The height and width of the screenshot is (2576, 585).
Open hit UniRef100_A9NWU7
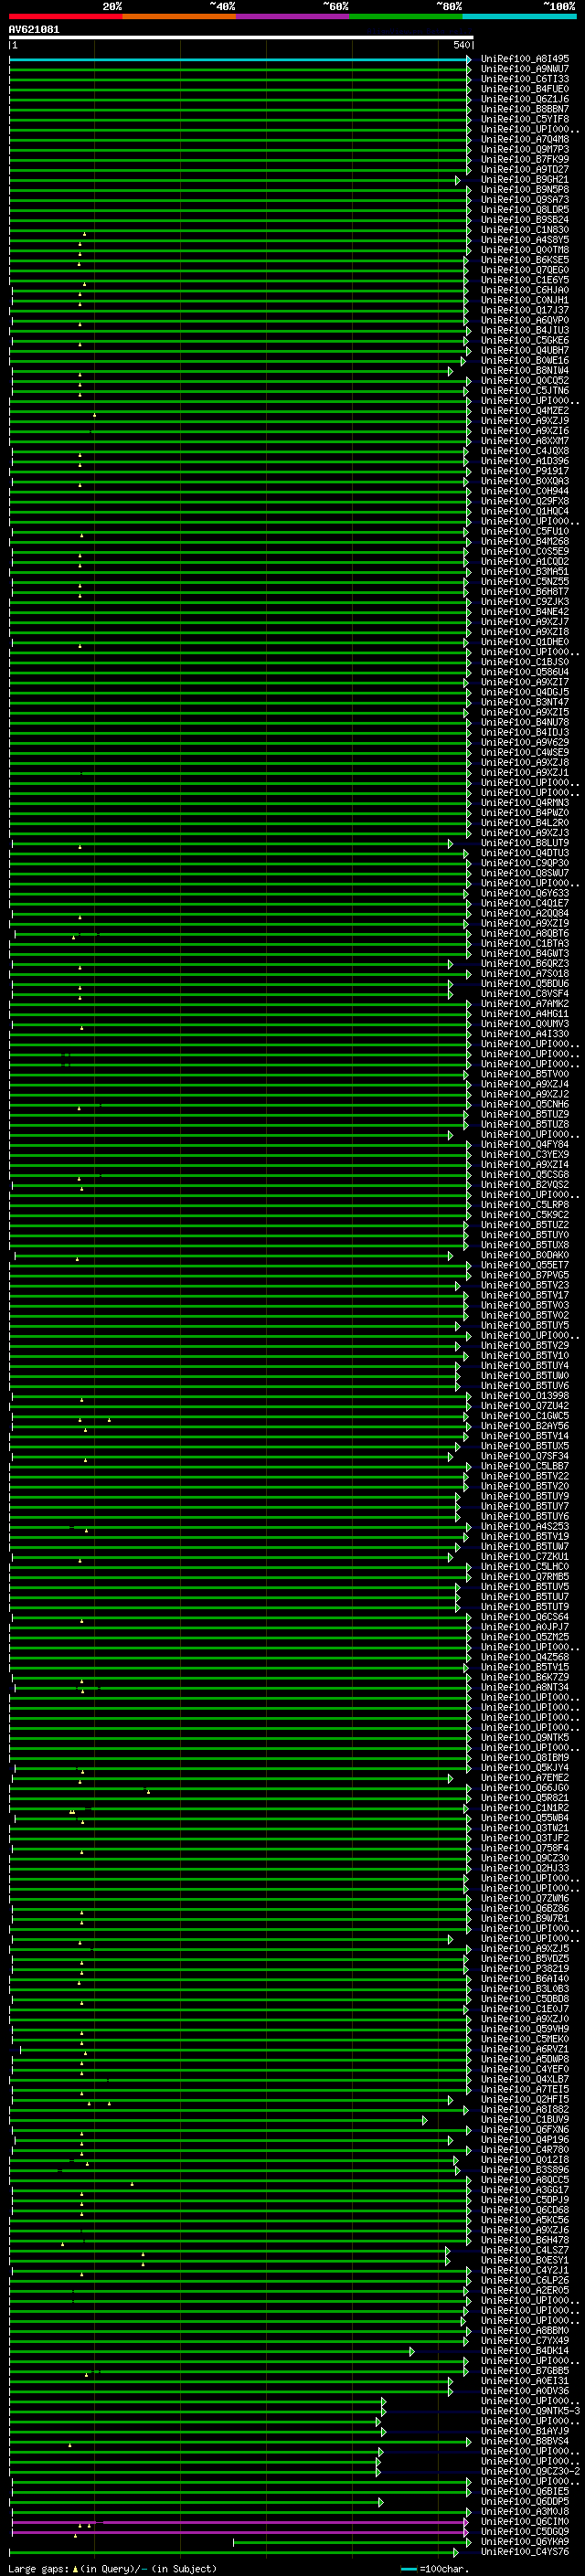524,69
